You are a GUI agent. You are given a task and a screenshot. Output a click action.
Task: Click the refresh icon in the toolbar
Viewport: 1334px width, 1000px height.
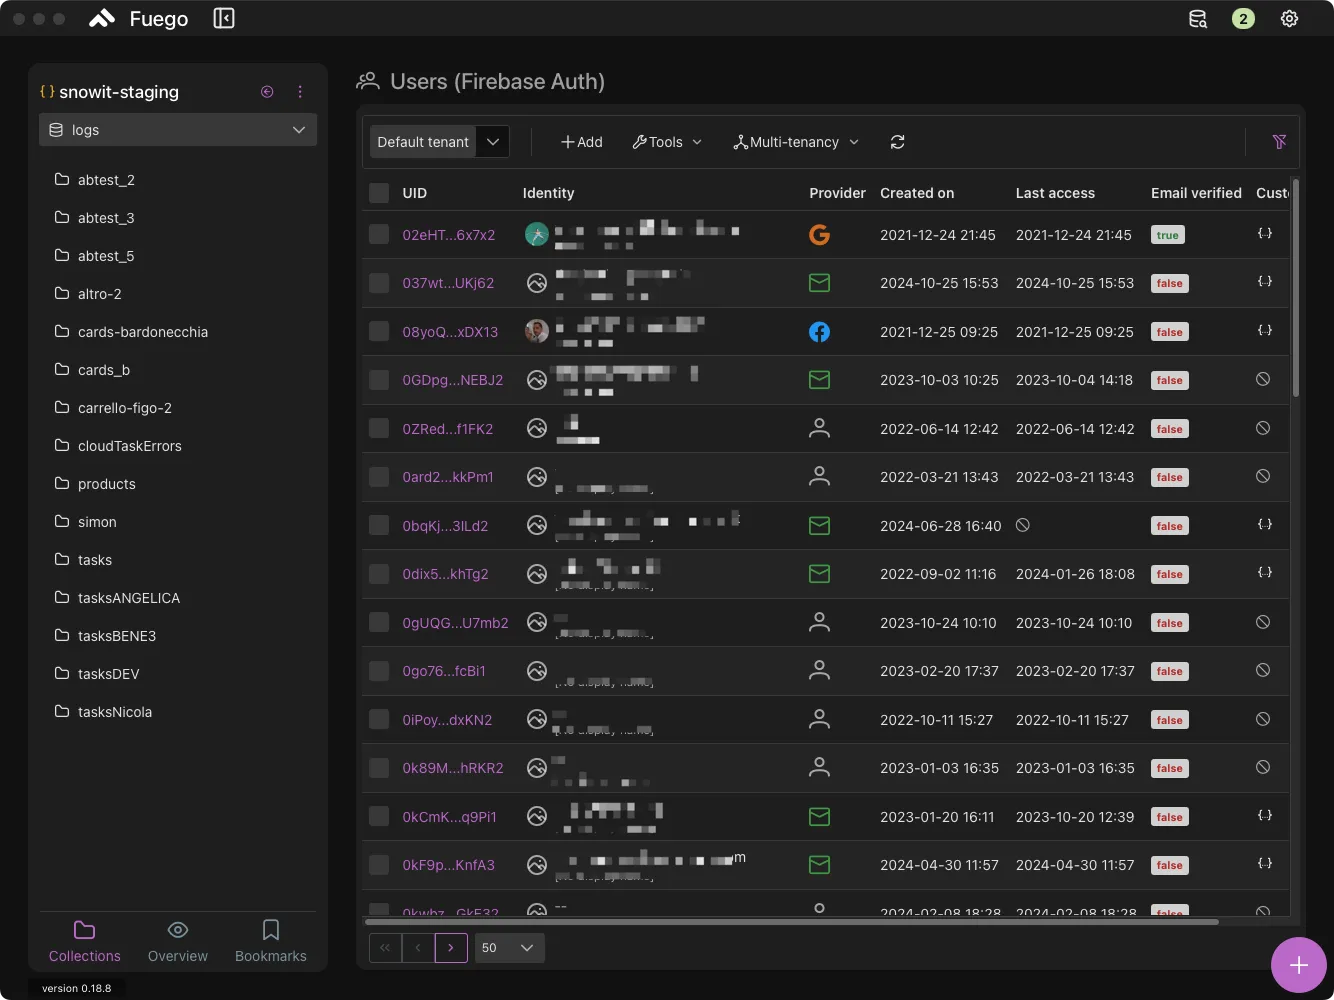point(897,142)
